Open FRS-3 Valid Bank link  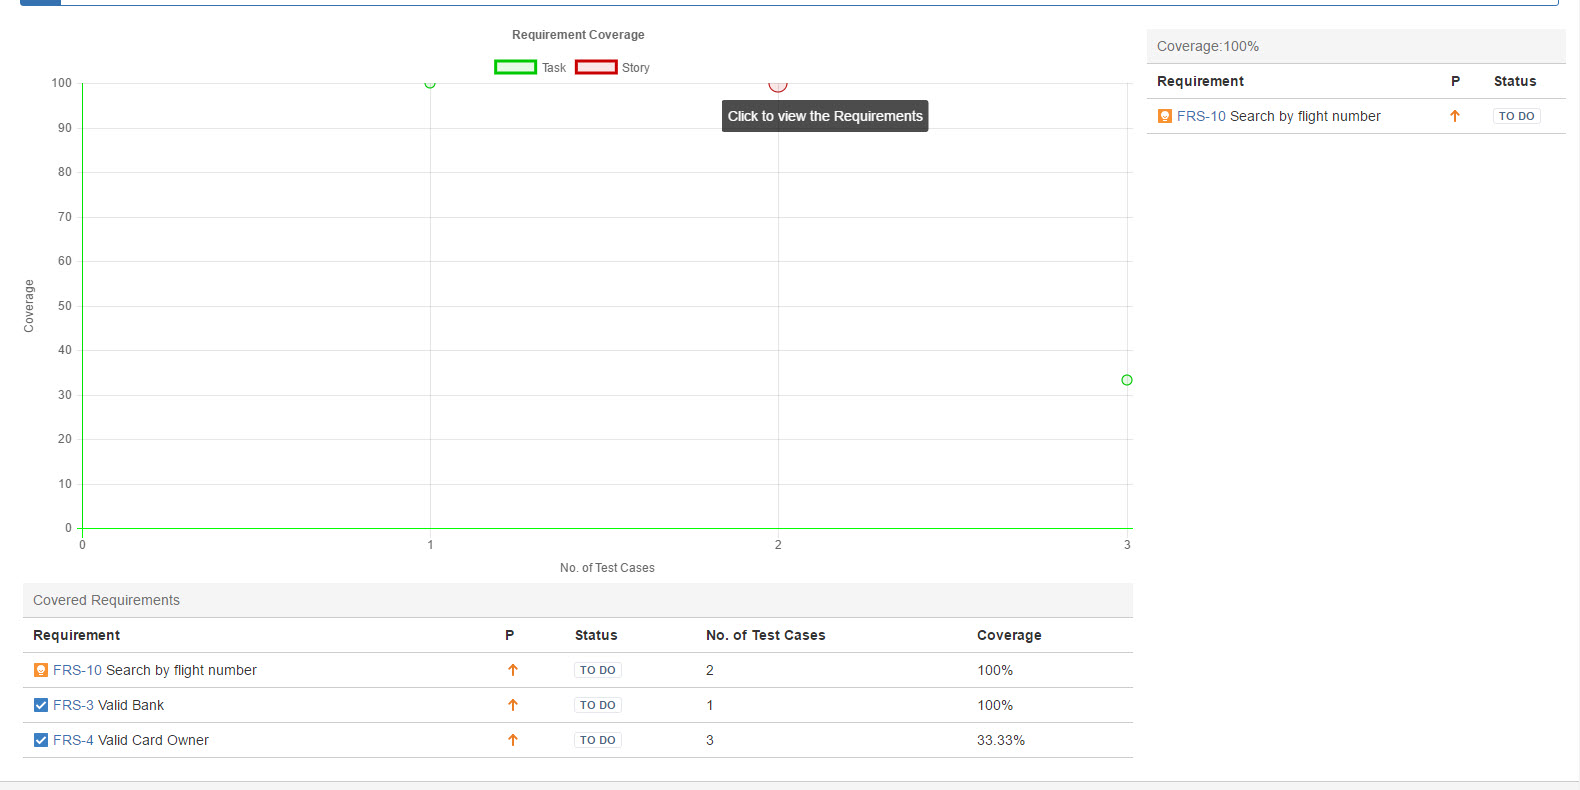pyautogui.click(x=73, y=705)
